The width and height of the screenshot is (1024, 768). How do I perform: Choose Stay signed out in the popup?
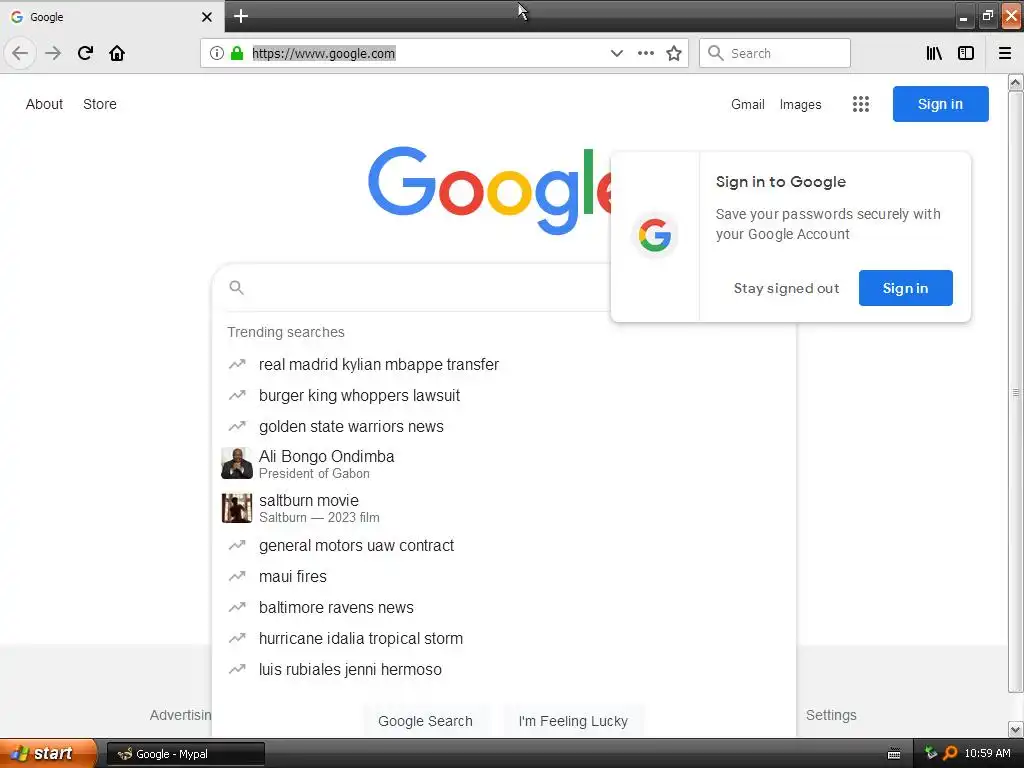[786, 288]
